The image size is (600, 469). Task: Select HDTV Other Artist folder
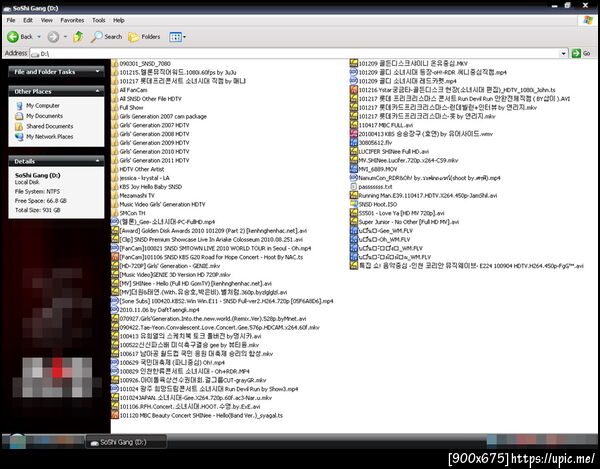[x=138, y=169]
